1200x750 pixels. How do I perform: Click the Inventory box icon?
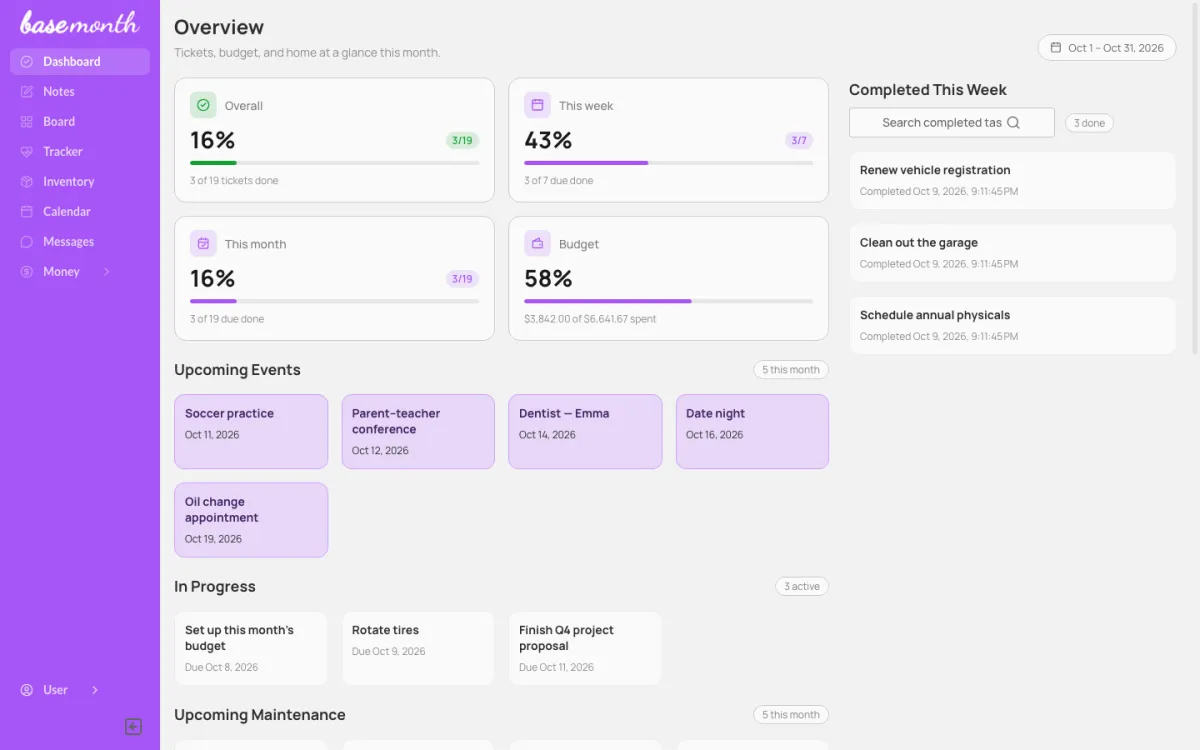(27, 182)
